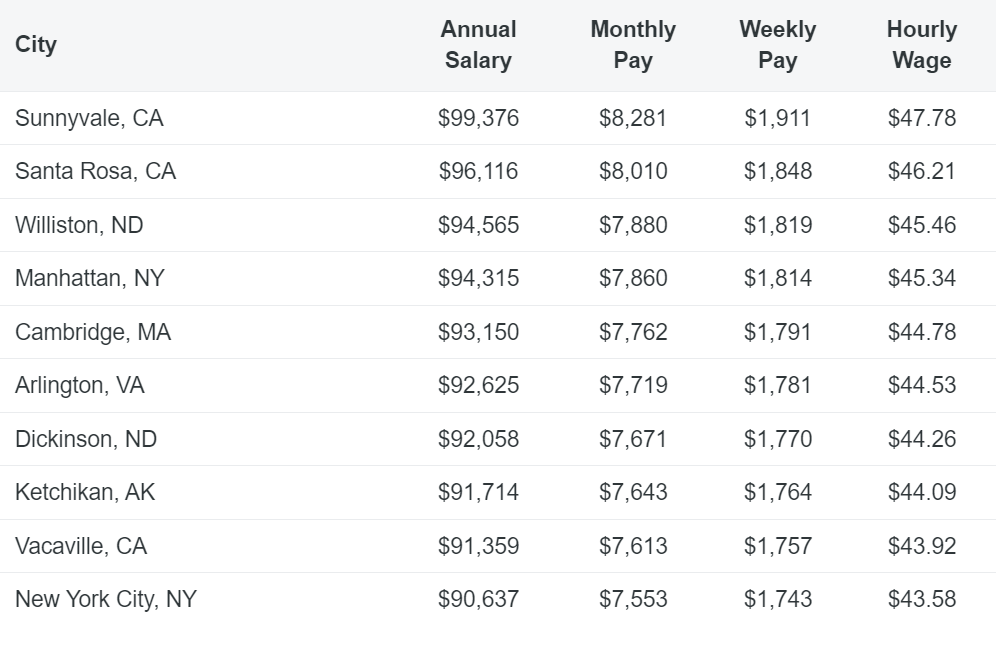Click the $93,150 annual salary cell
The image size is (1007, 647).
(x=478, y=332)
